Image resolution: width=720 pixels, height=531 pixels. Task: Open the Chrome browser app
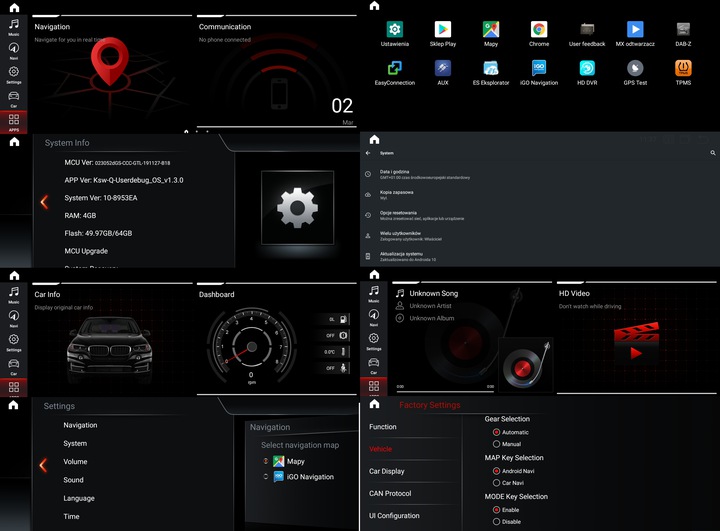coord(538,30)
